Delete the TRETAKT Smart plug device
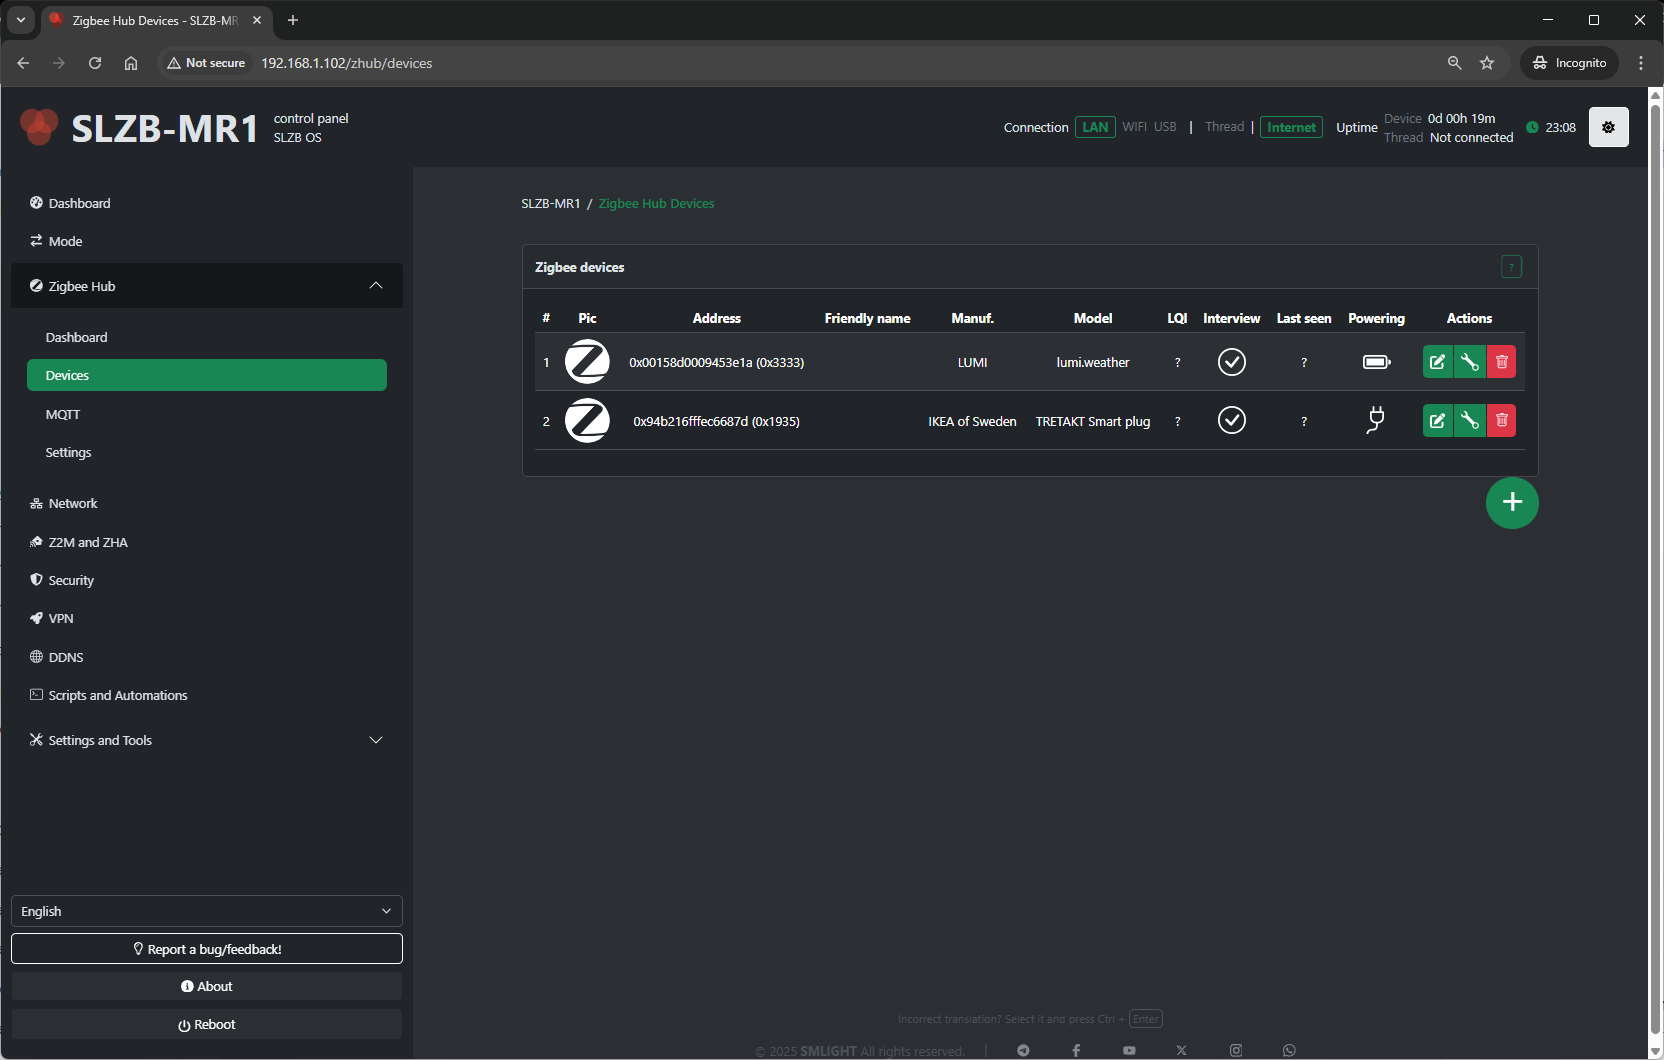The image size is (1664, 1060). click(1501, 421)
